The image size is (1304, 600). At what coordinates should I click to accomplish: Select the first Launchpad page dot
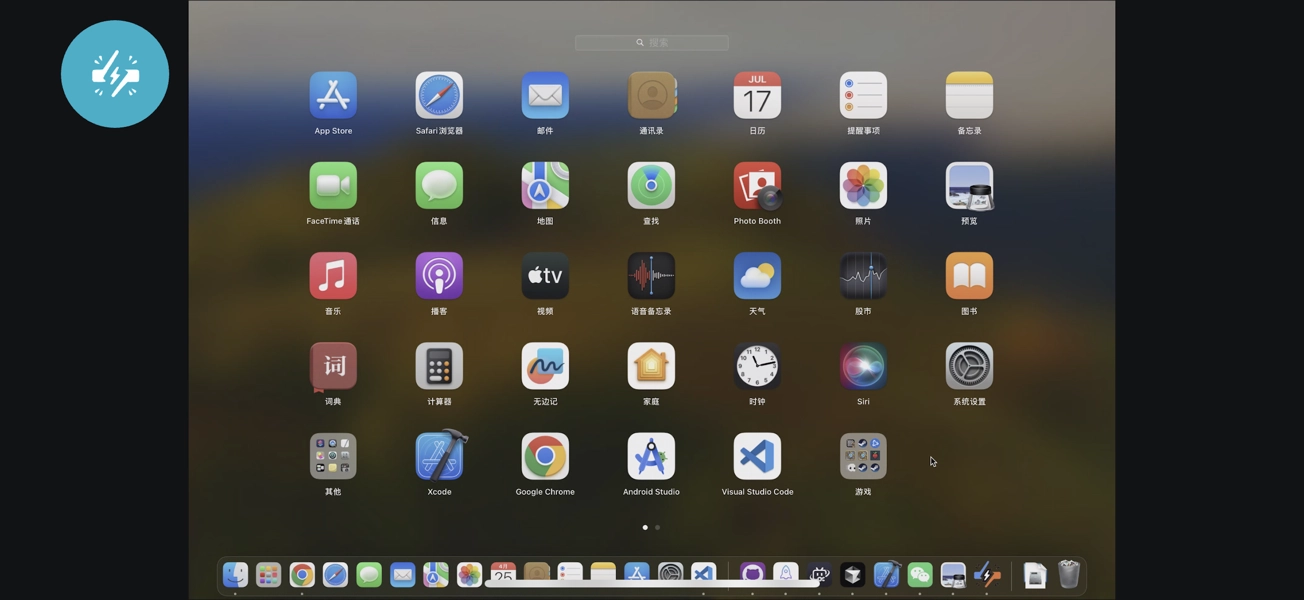(x=645, y=527)
